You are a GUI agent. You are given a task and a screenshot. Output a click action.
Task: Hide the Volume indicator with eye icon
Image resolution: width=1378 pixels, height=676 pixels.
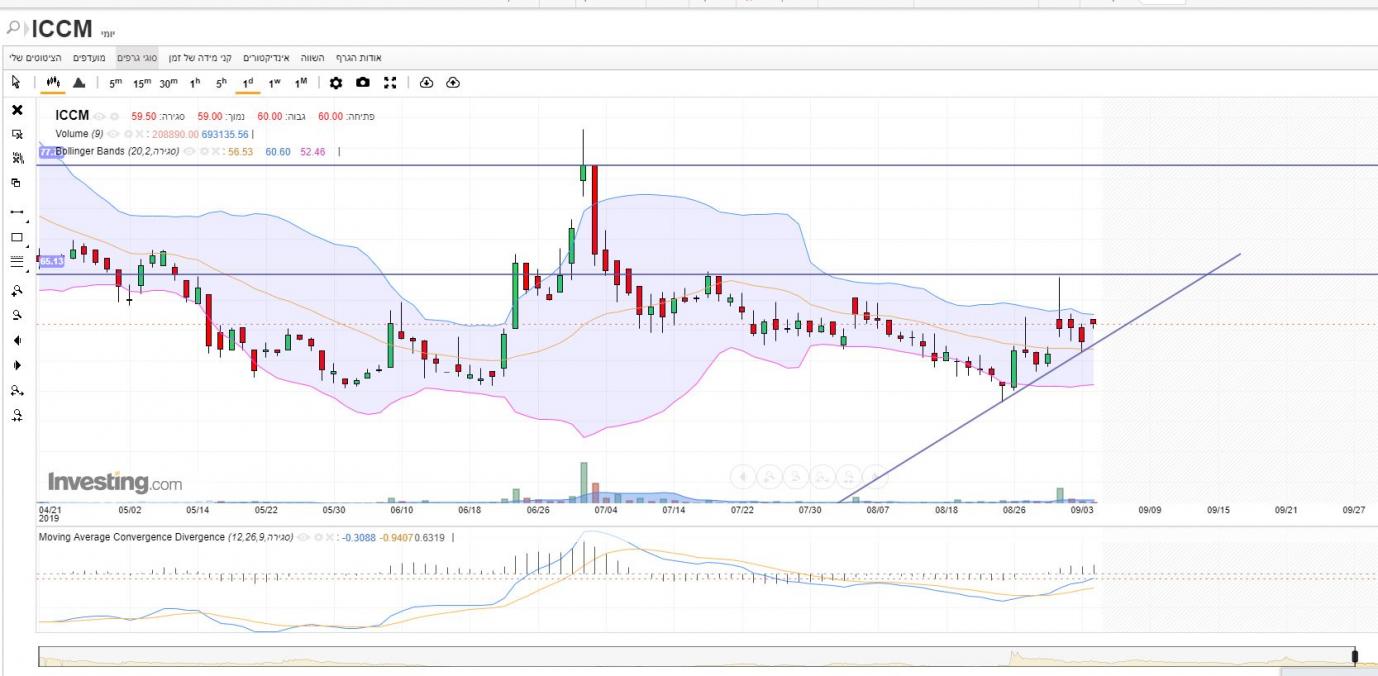click(x=113, y=134)
